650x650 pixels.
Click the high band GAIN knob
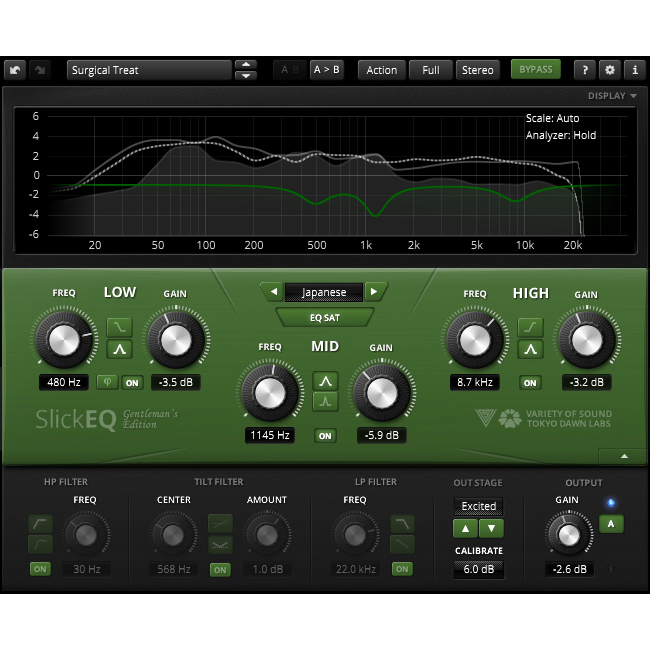coord(587,340)
